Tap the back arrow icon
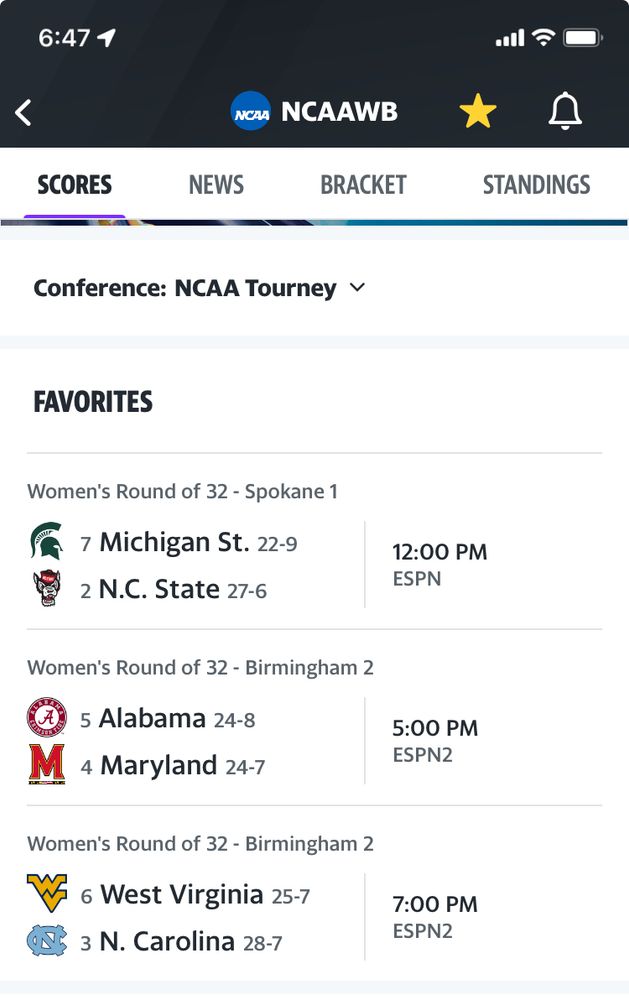This screenshot has height=1000, width=629. [x=24, y=112]
